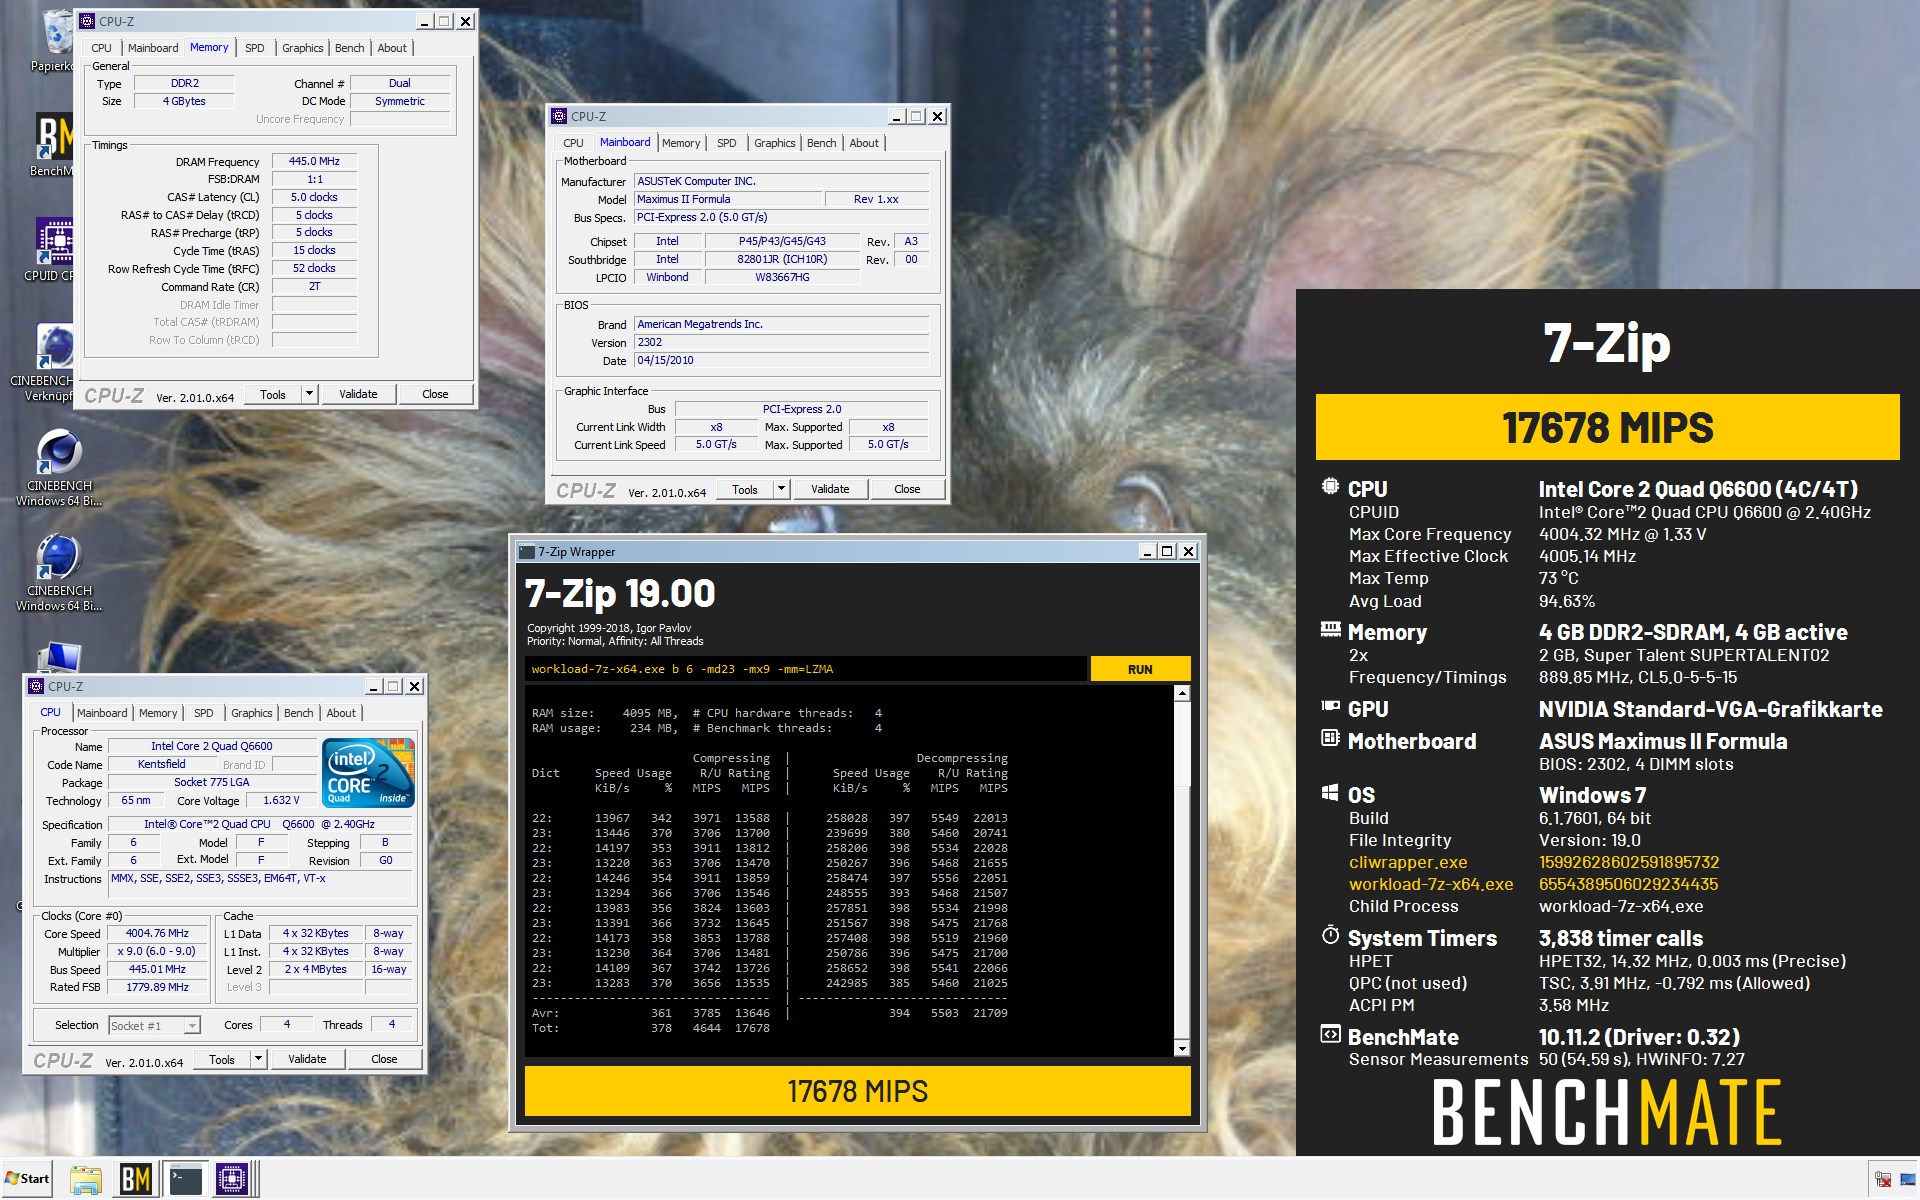
Task: Click the CPU-Z title icon of Memory window
Action: click(x=87, y=21)
